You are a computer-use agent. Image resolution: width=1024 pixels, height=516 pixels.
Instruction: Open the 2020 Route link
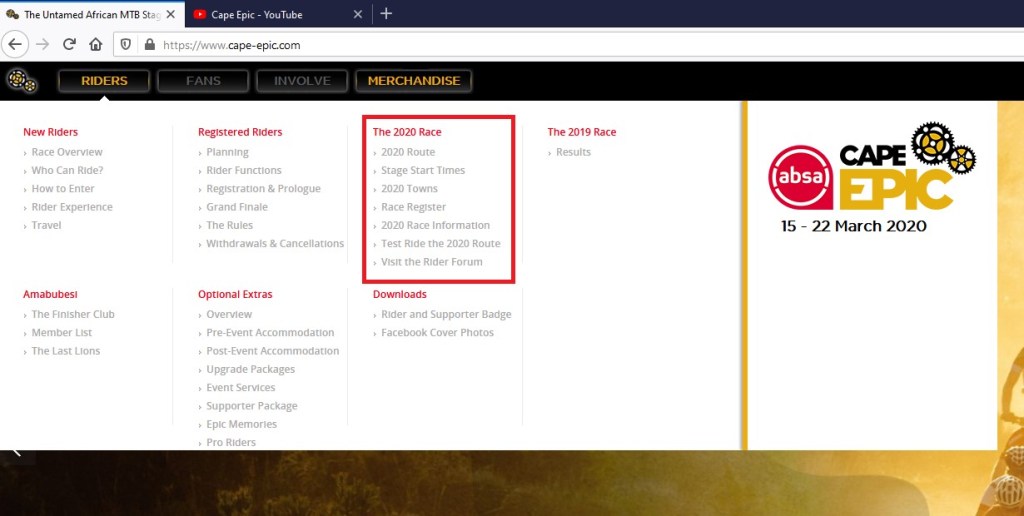click(x=408, y=152)
